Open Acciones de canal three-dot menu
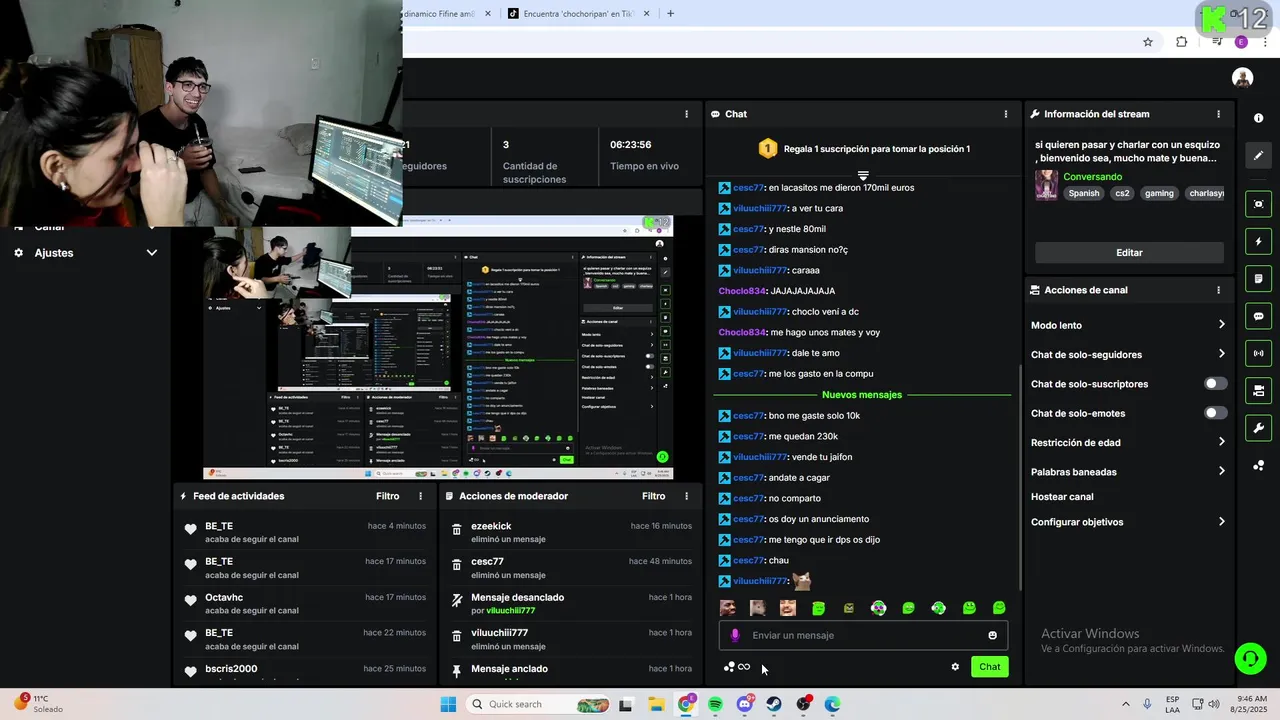This screenshot has width=1280, height=720. click(x=1218, y=290)
